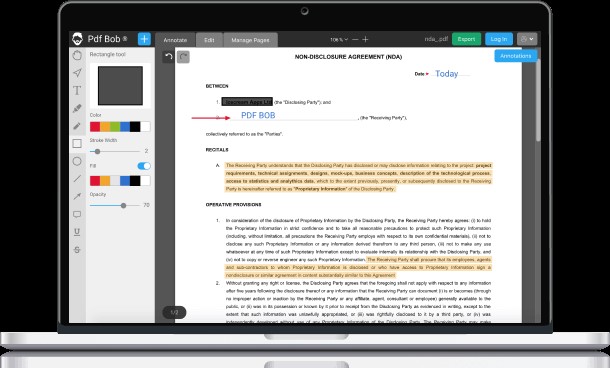Undo the last action
The height and width of the screenshot is (368, 610).
(168, 57)
